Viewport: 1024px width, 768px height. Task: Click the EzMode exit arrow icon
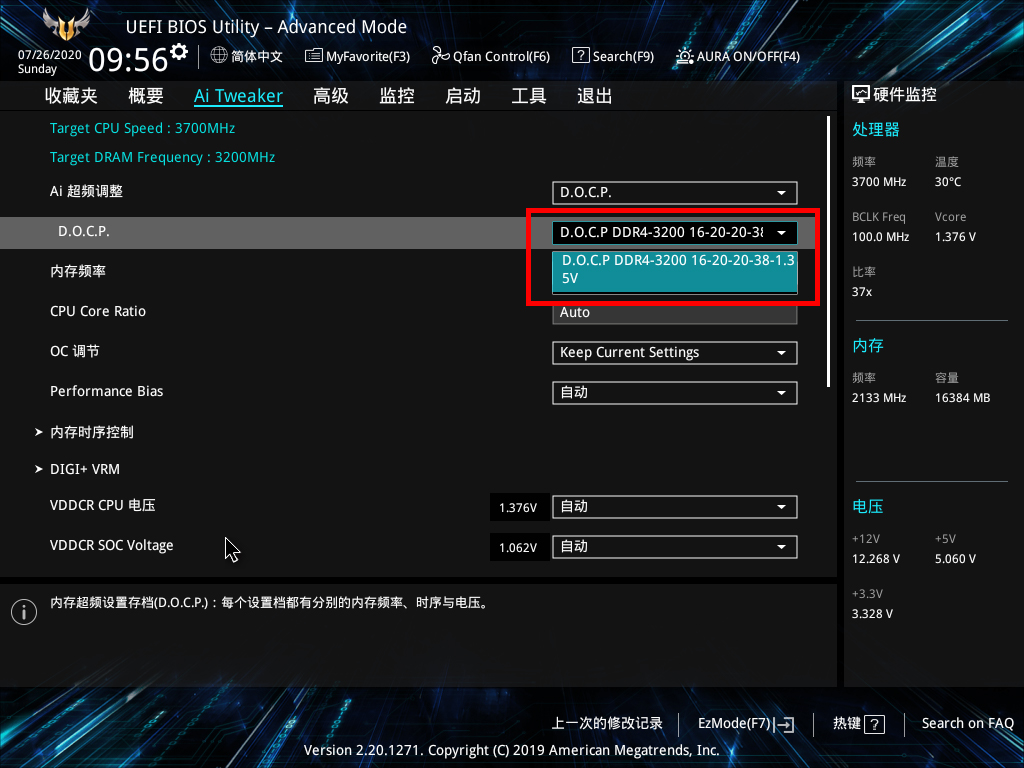[786, 724]
